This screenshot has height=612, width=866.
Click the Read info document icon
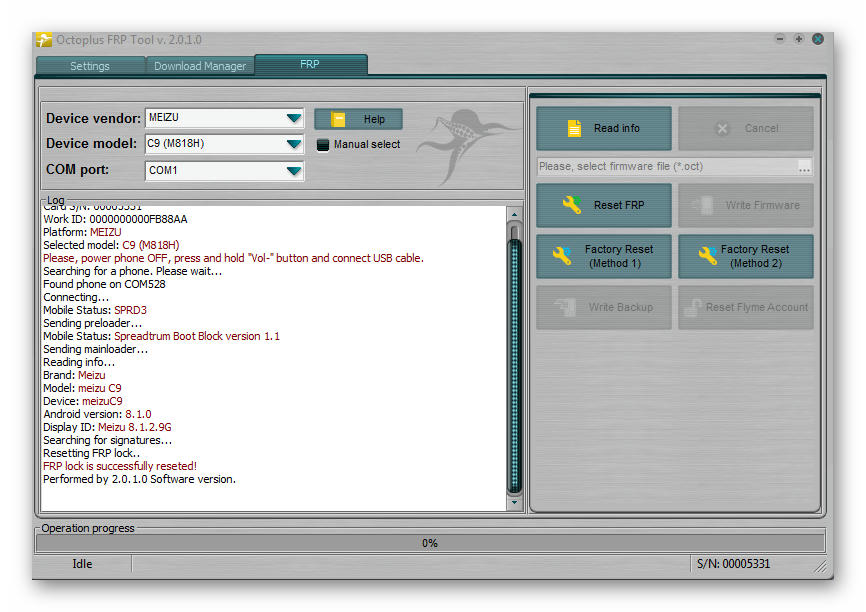click(x=574, y=128)
